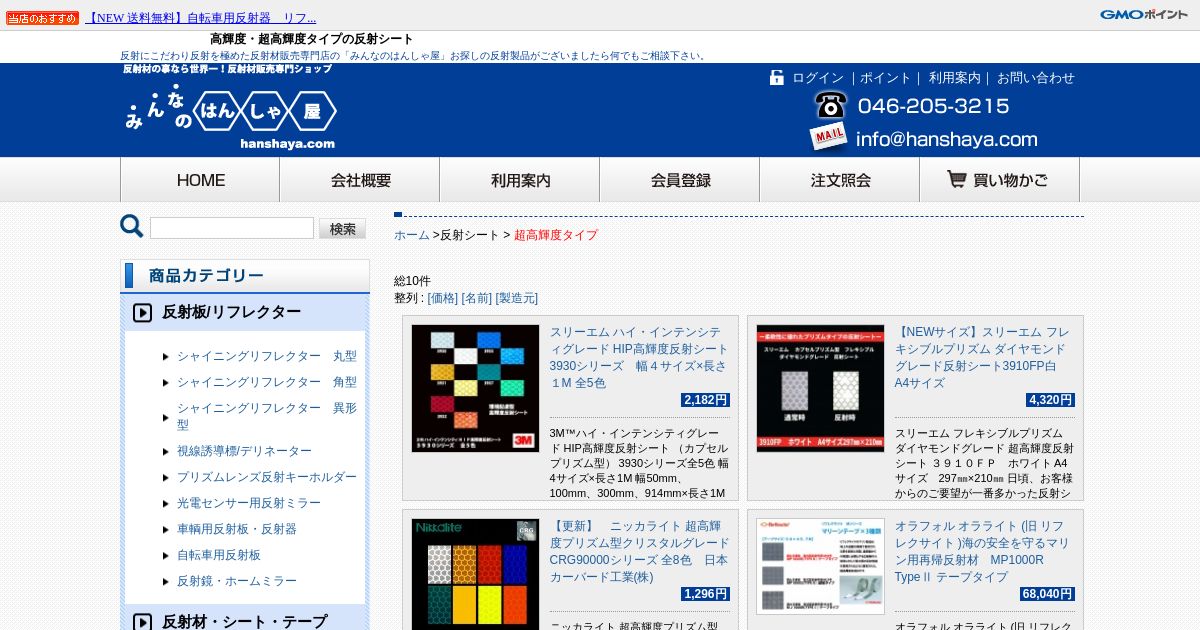Open the 利用案内 navigation tab
This screenshot has height=630, width=1200.
[x=520, y=180]
